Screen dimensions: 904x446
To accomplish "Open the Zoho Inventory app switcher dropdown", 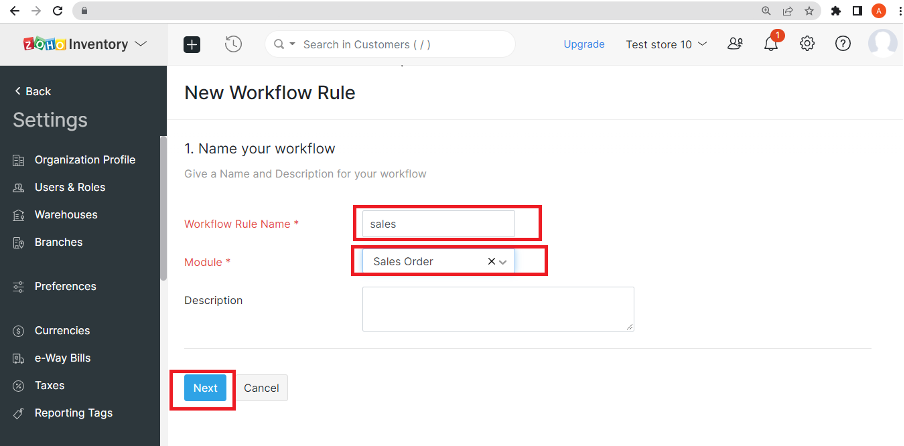I will [140, 44].
